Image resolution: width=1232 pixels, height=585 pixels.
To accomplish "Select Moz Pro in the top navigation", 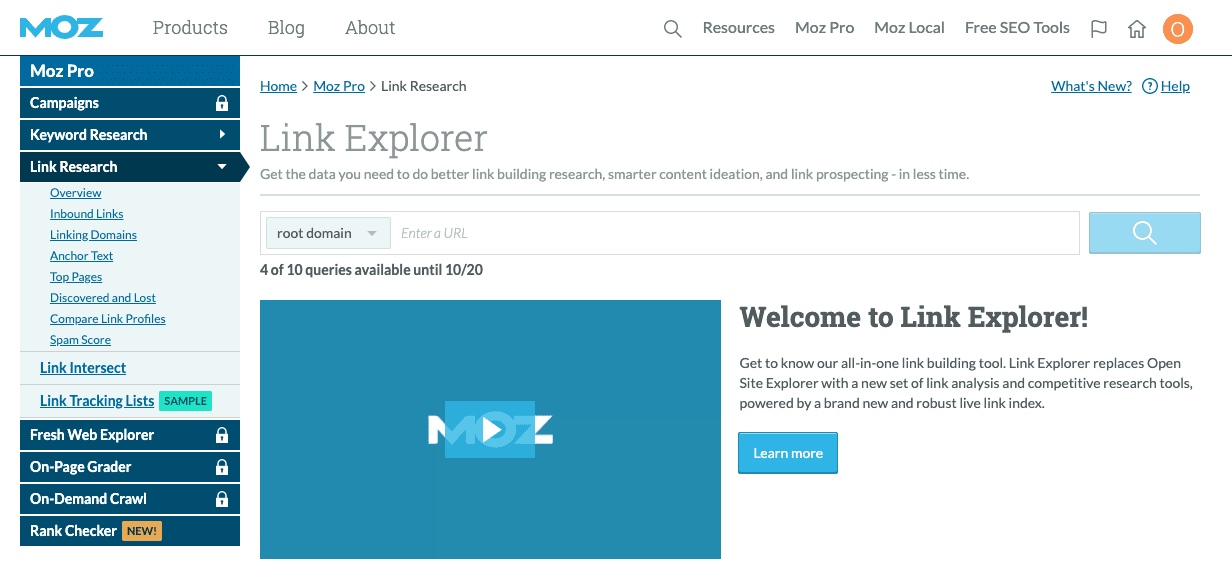I will click(825, 28).
